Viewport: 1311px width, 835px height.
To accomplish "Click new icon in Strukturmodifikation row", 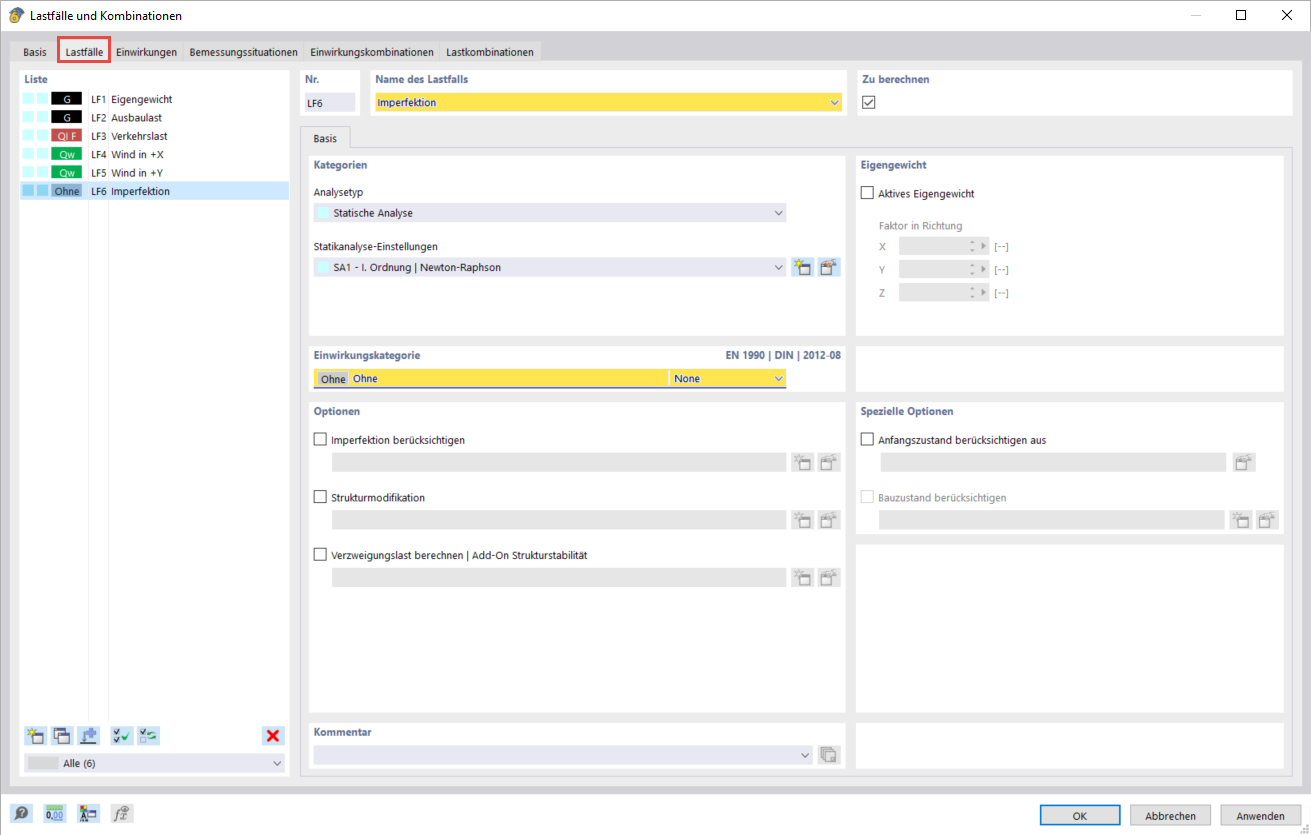I will 802,519.
